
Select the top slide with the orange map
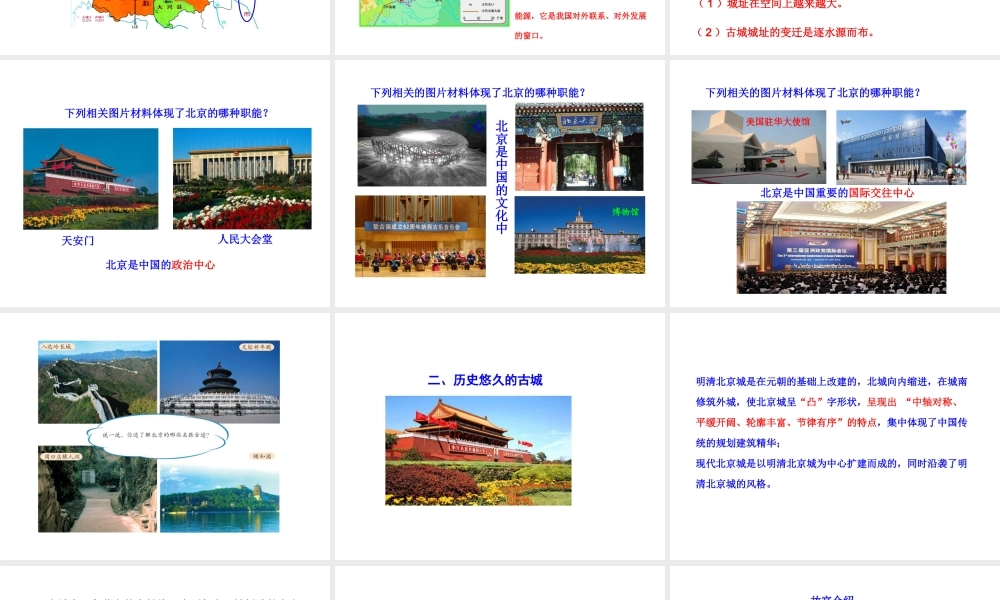pos(165,27)
